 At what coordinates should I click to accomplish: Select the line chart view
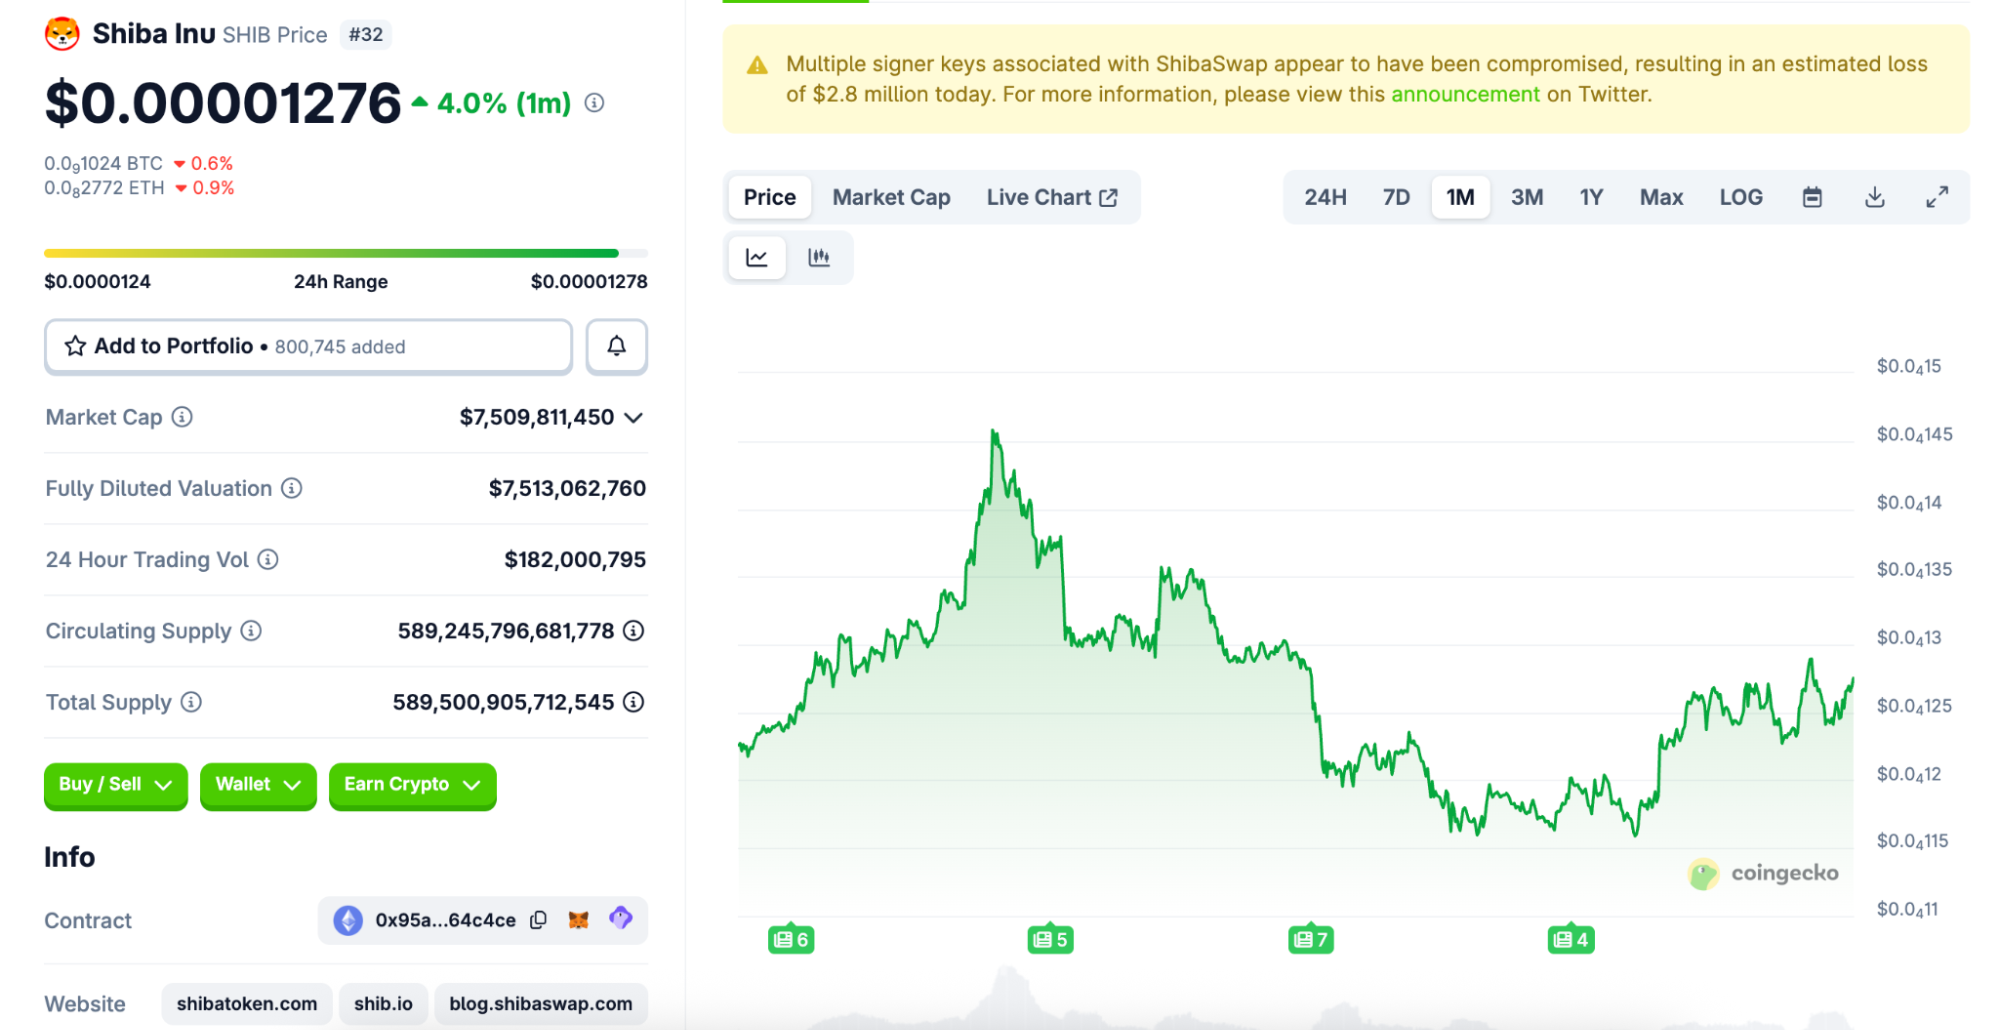[x=757, y=258]
